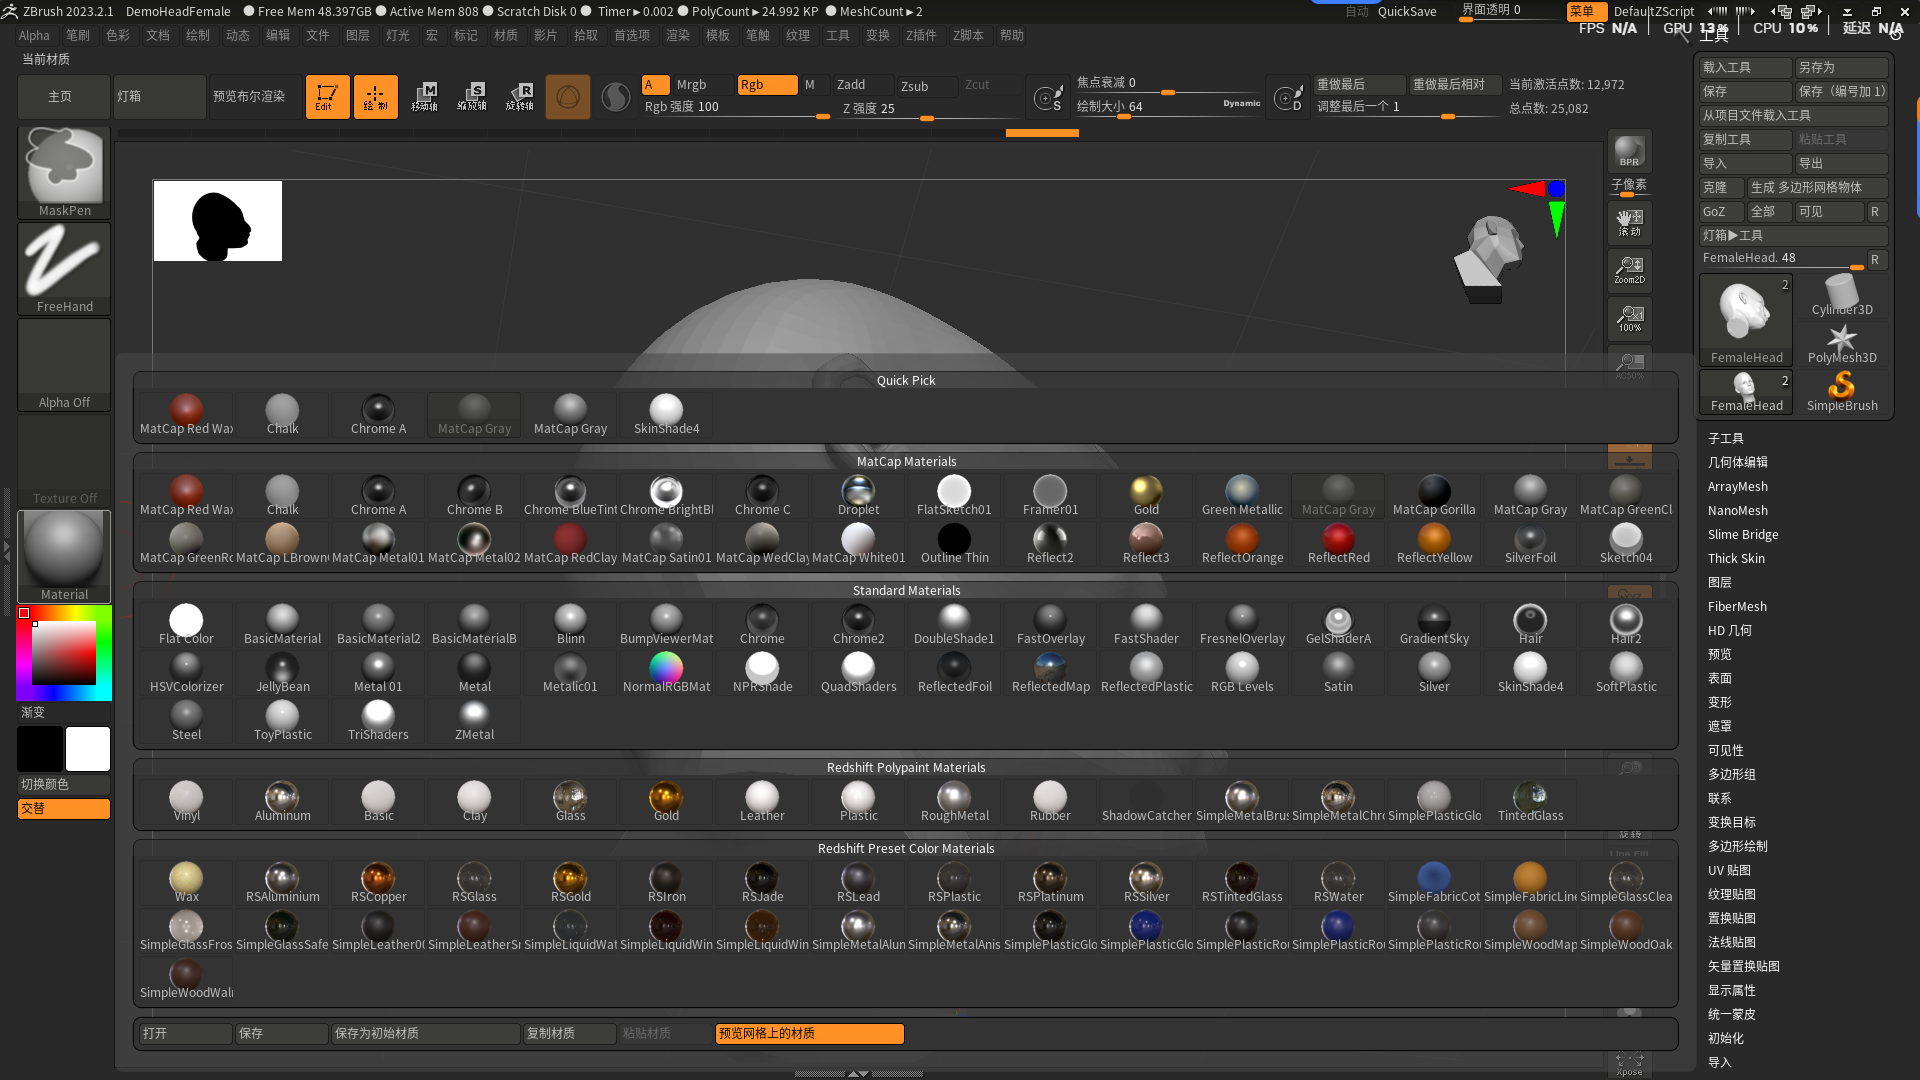Viewport: 1920px width, 1080px height.
Task: Enable the Zadd sculpting toggle
Action: tap(860, 85)
